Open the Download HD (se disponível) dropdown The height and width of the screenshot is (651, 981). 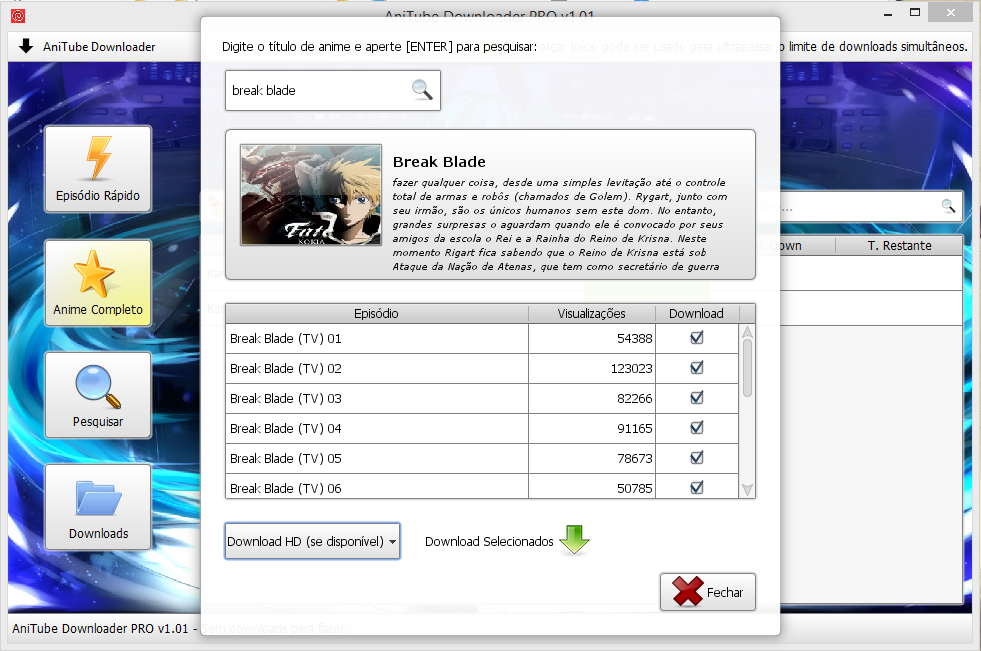(312, 541)
